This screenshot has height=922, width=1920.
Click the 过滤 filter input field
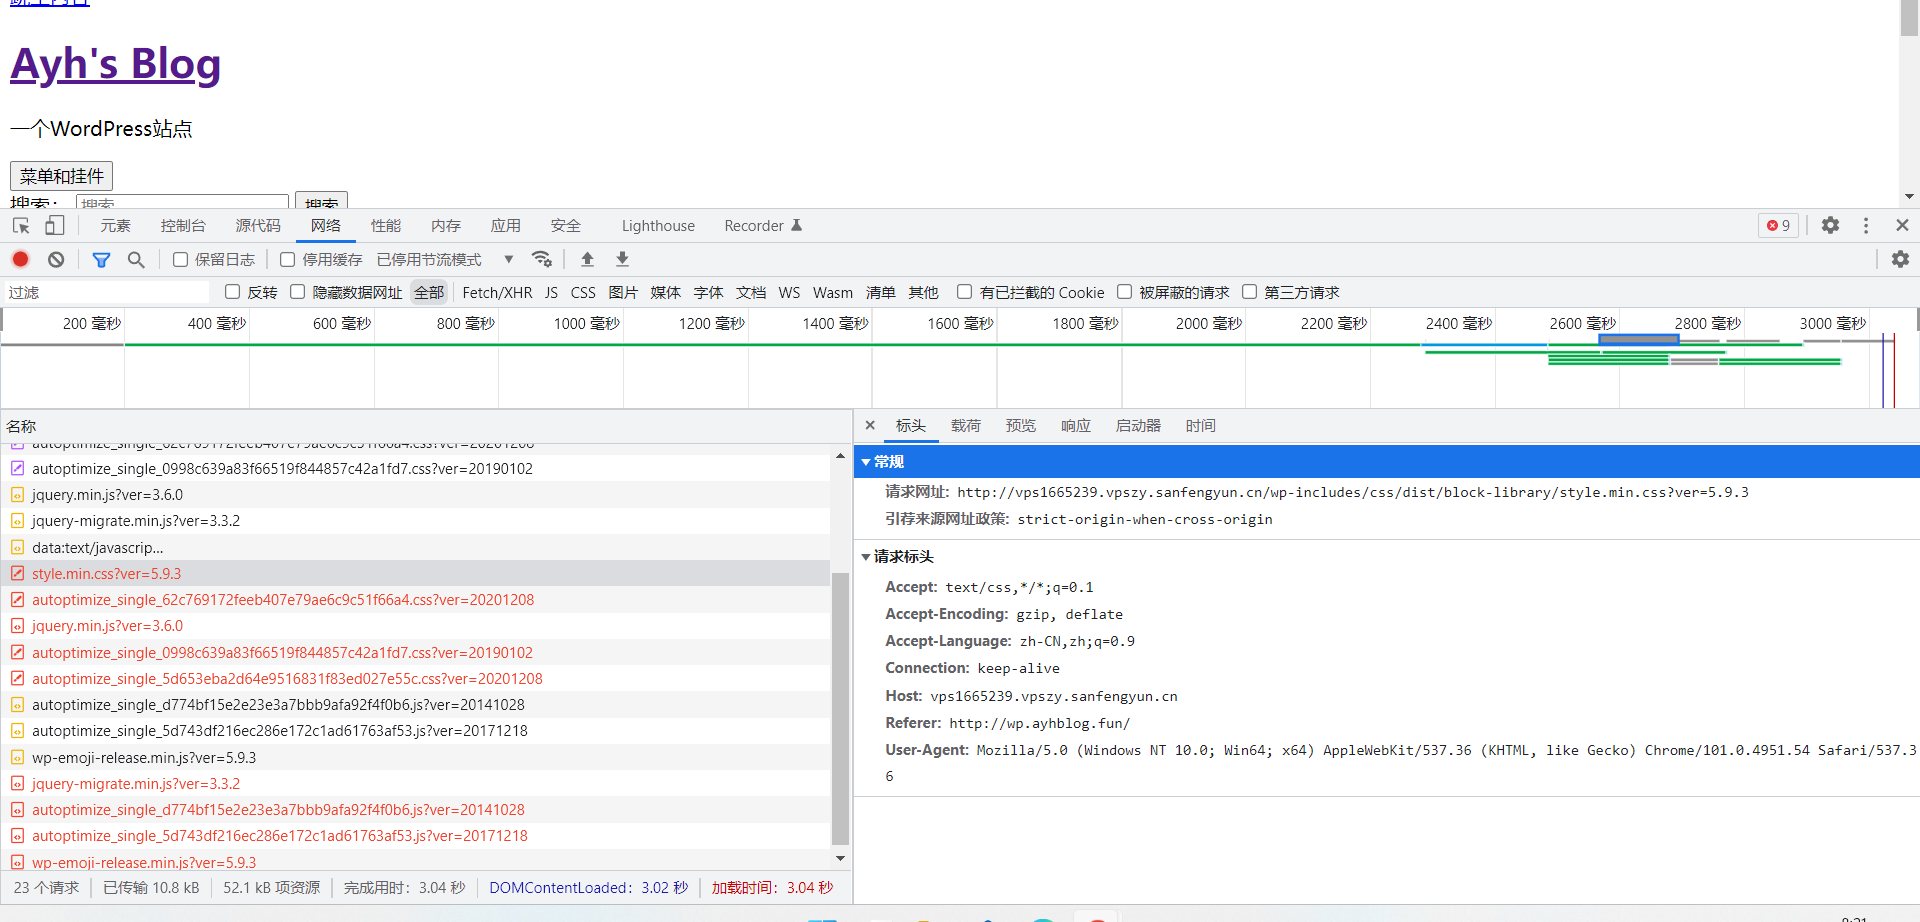point(106,292)
